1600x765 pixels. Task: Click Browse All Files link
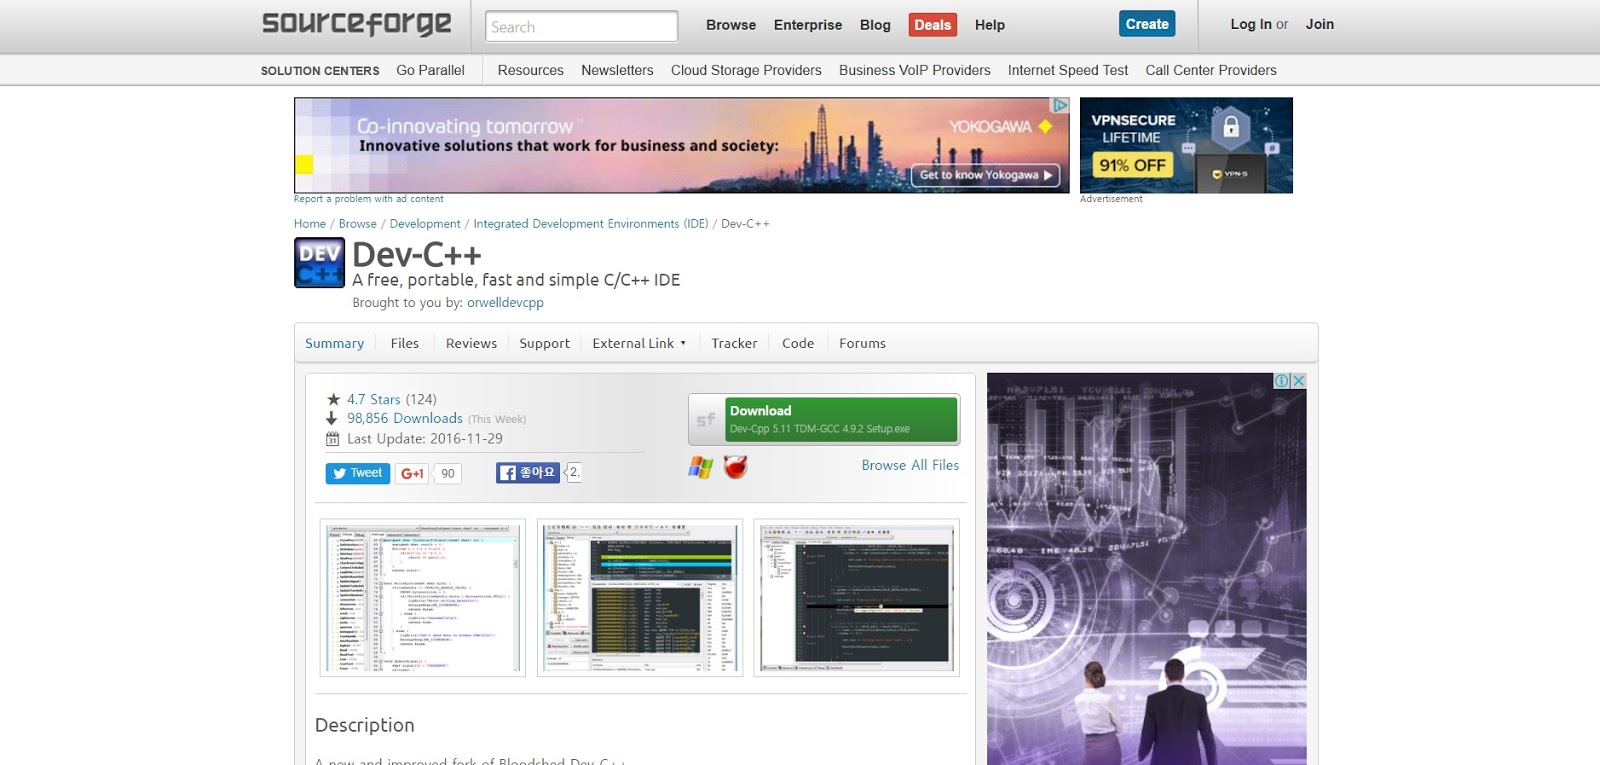[x=910, y=465]
